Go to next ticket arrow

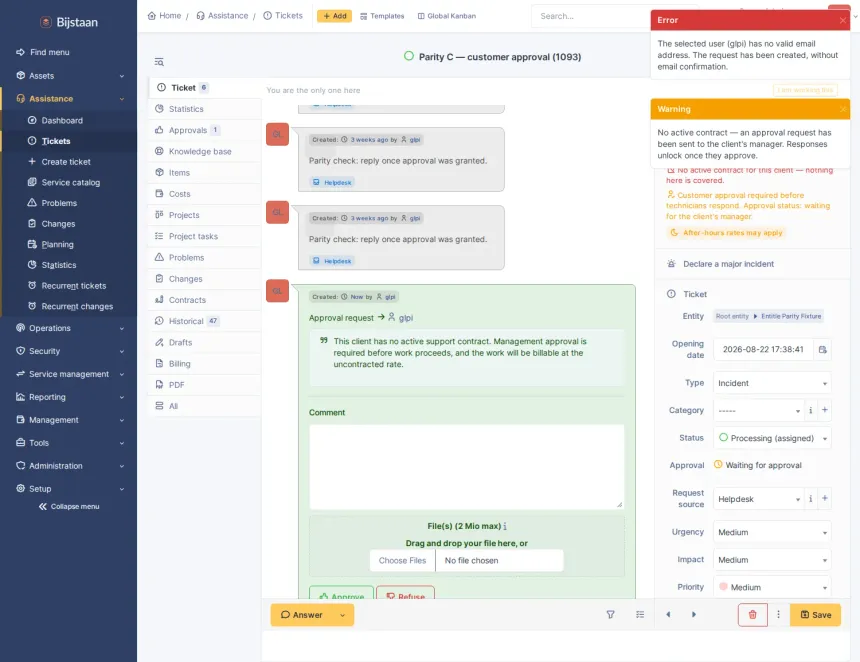694,615
